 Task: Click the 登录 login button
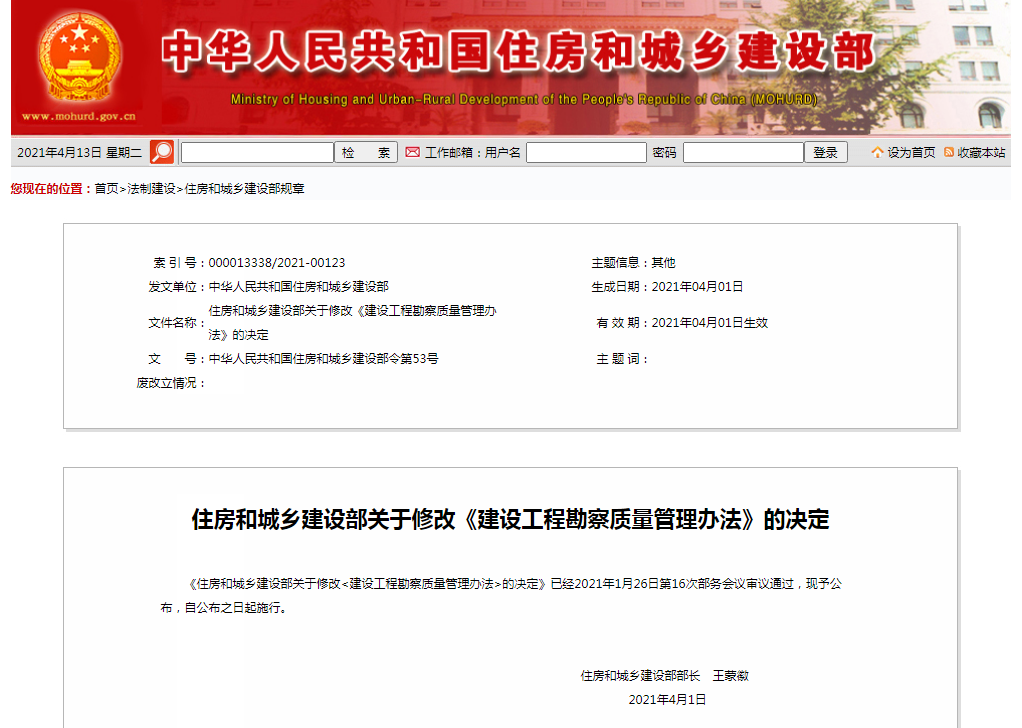[826, 153]
